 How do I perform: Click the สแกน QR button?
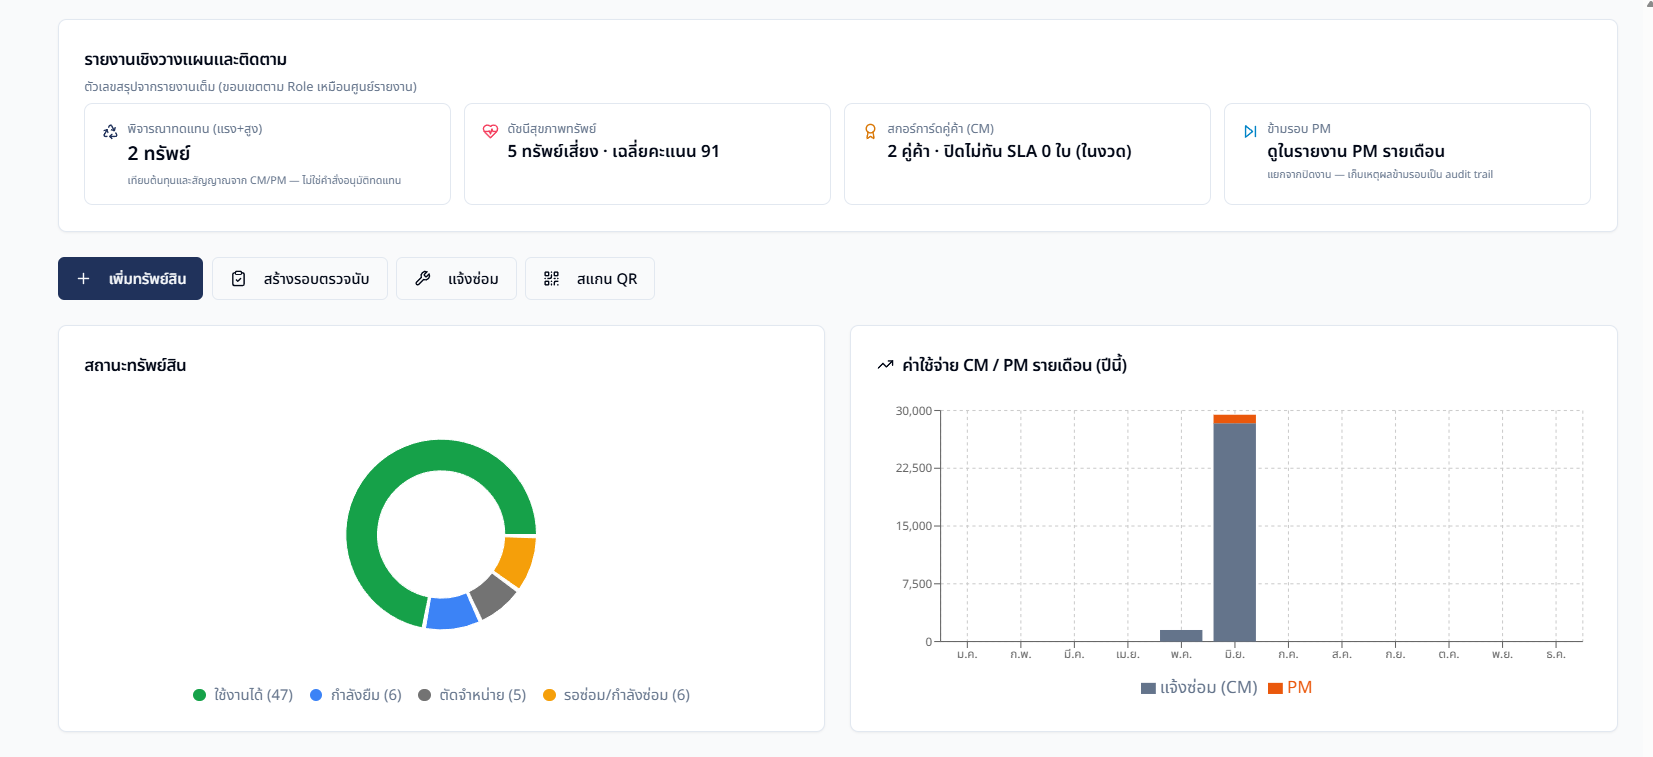click(x=590, y=279)
